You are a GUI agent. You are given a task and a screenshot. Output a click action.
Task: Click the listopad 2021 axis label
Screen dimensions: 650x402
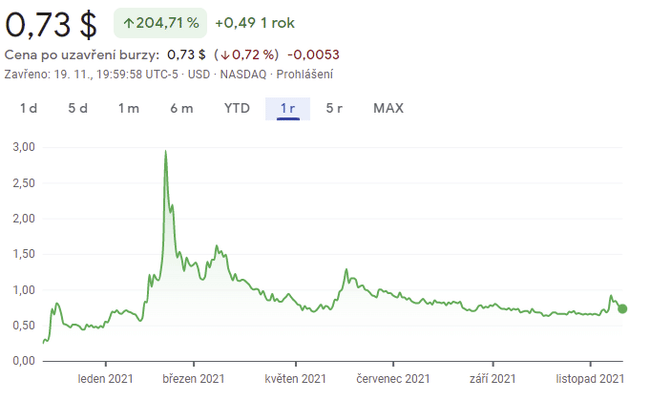pyautogui.click(x=590, y=379)
